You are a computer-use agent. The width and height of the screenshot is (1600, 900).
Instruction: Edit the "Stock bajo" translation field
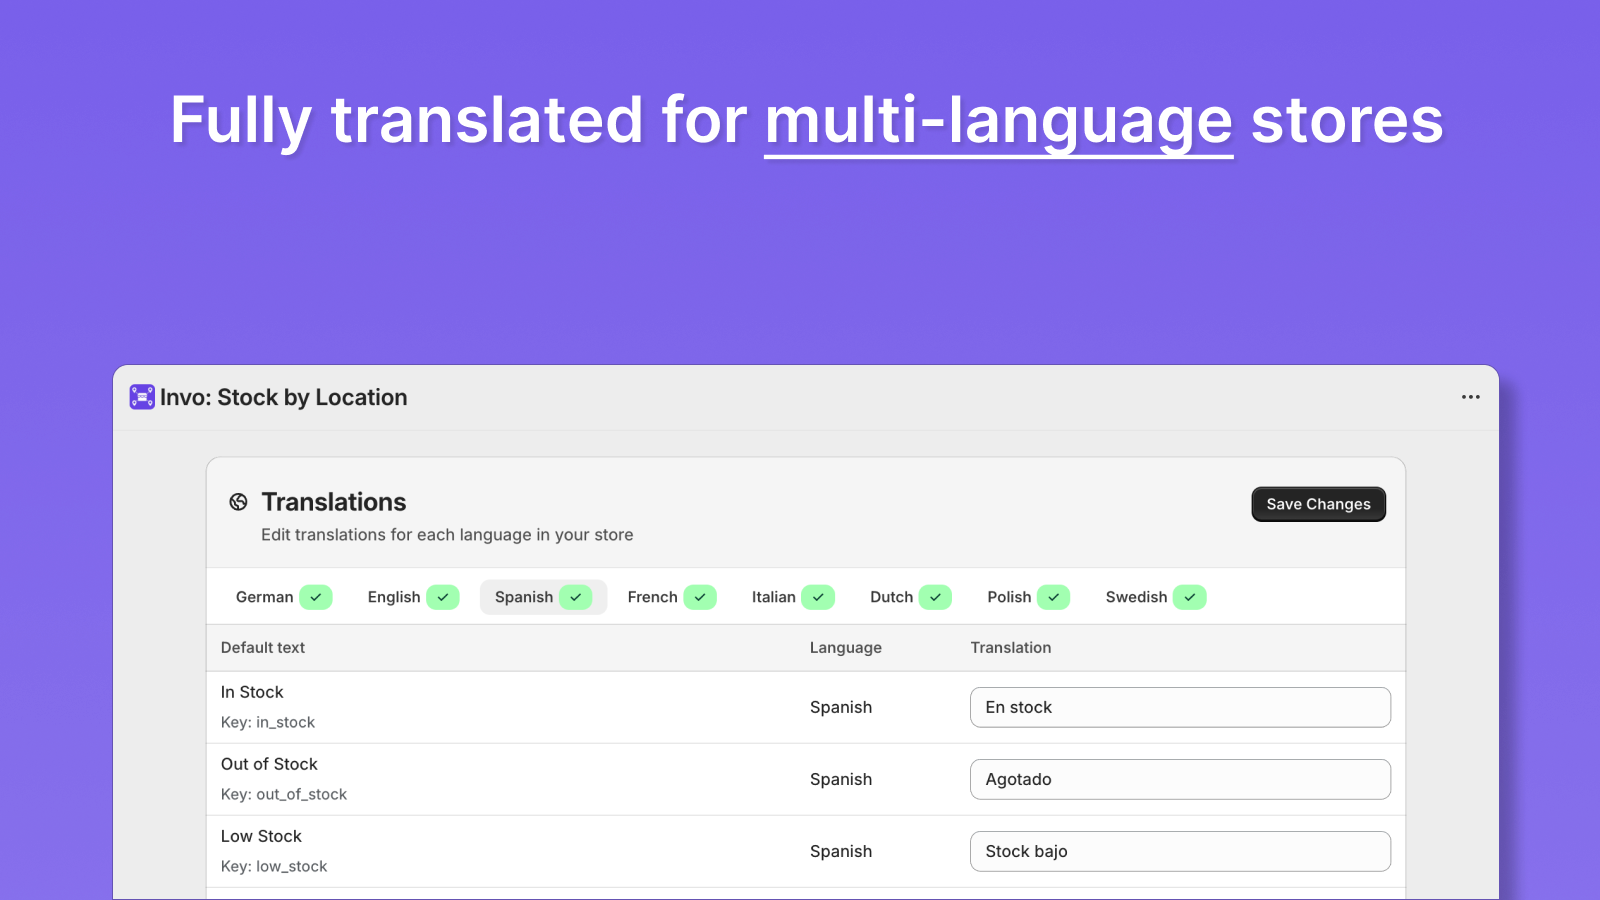click(1180, 851)
